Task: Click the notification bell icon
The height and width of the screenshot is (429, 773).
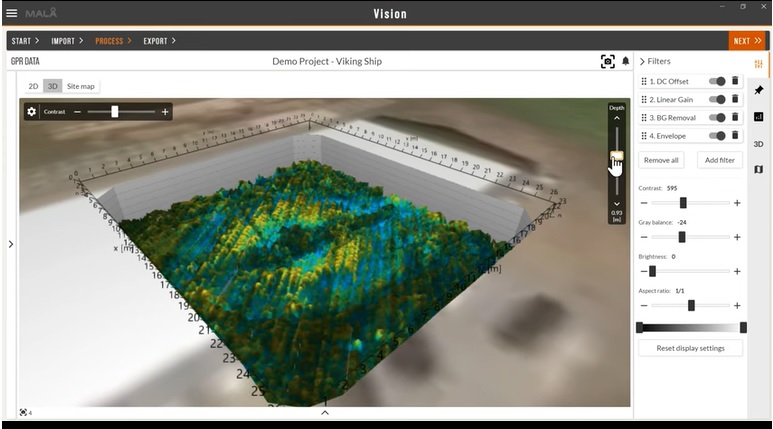Action: click(x=626, y=61)
